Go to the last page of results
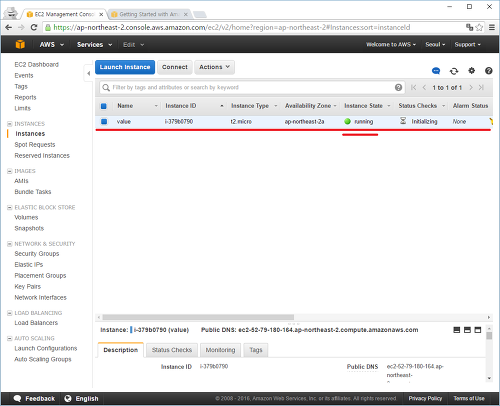The width and height of the screenshot is (500, 406). (x=481, y=87)
